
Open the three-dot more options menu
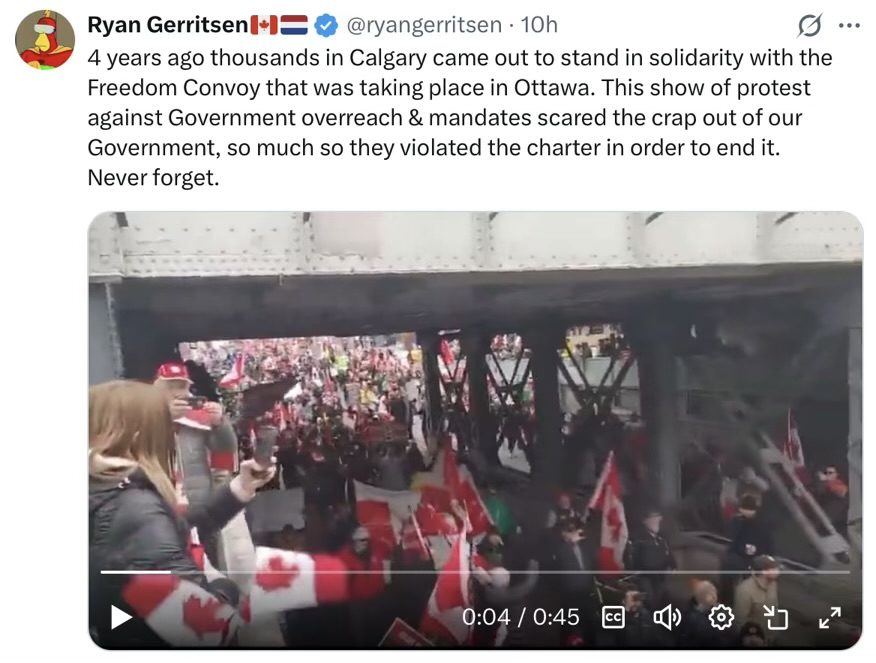tap(850, 25)
